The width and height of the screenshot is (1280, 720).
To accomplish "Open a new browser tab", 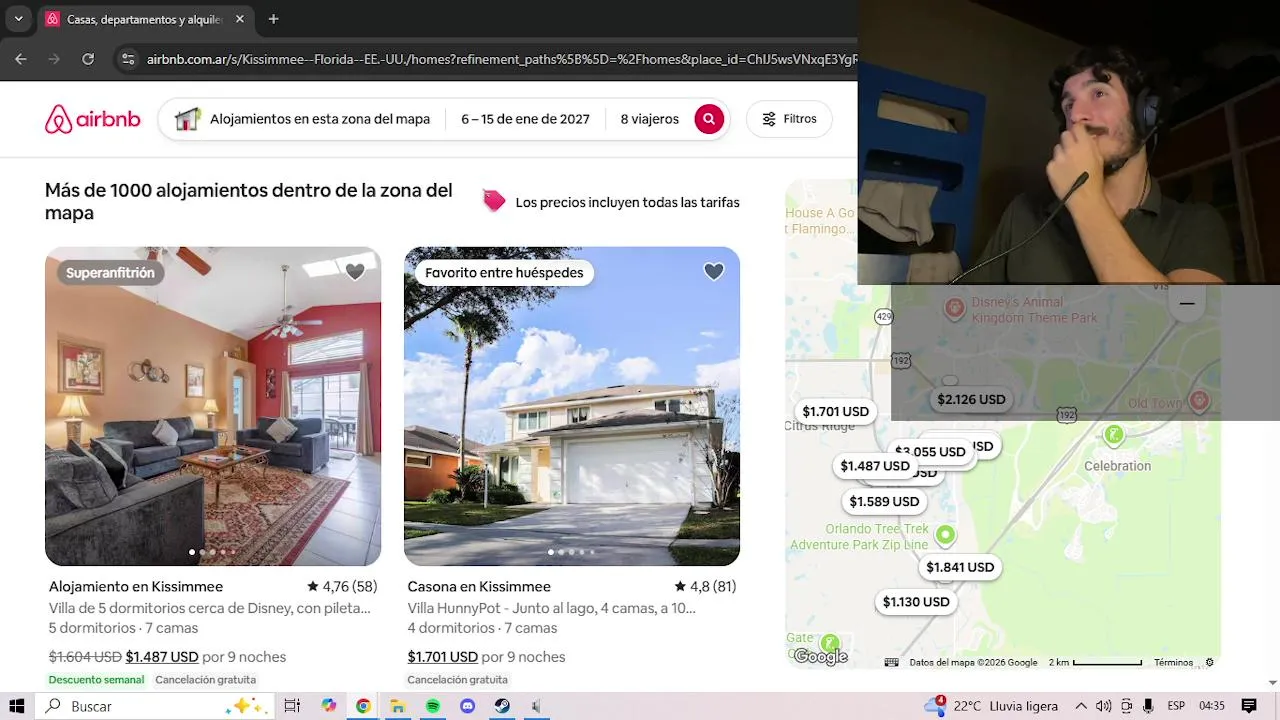I will point(273,19).
